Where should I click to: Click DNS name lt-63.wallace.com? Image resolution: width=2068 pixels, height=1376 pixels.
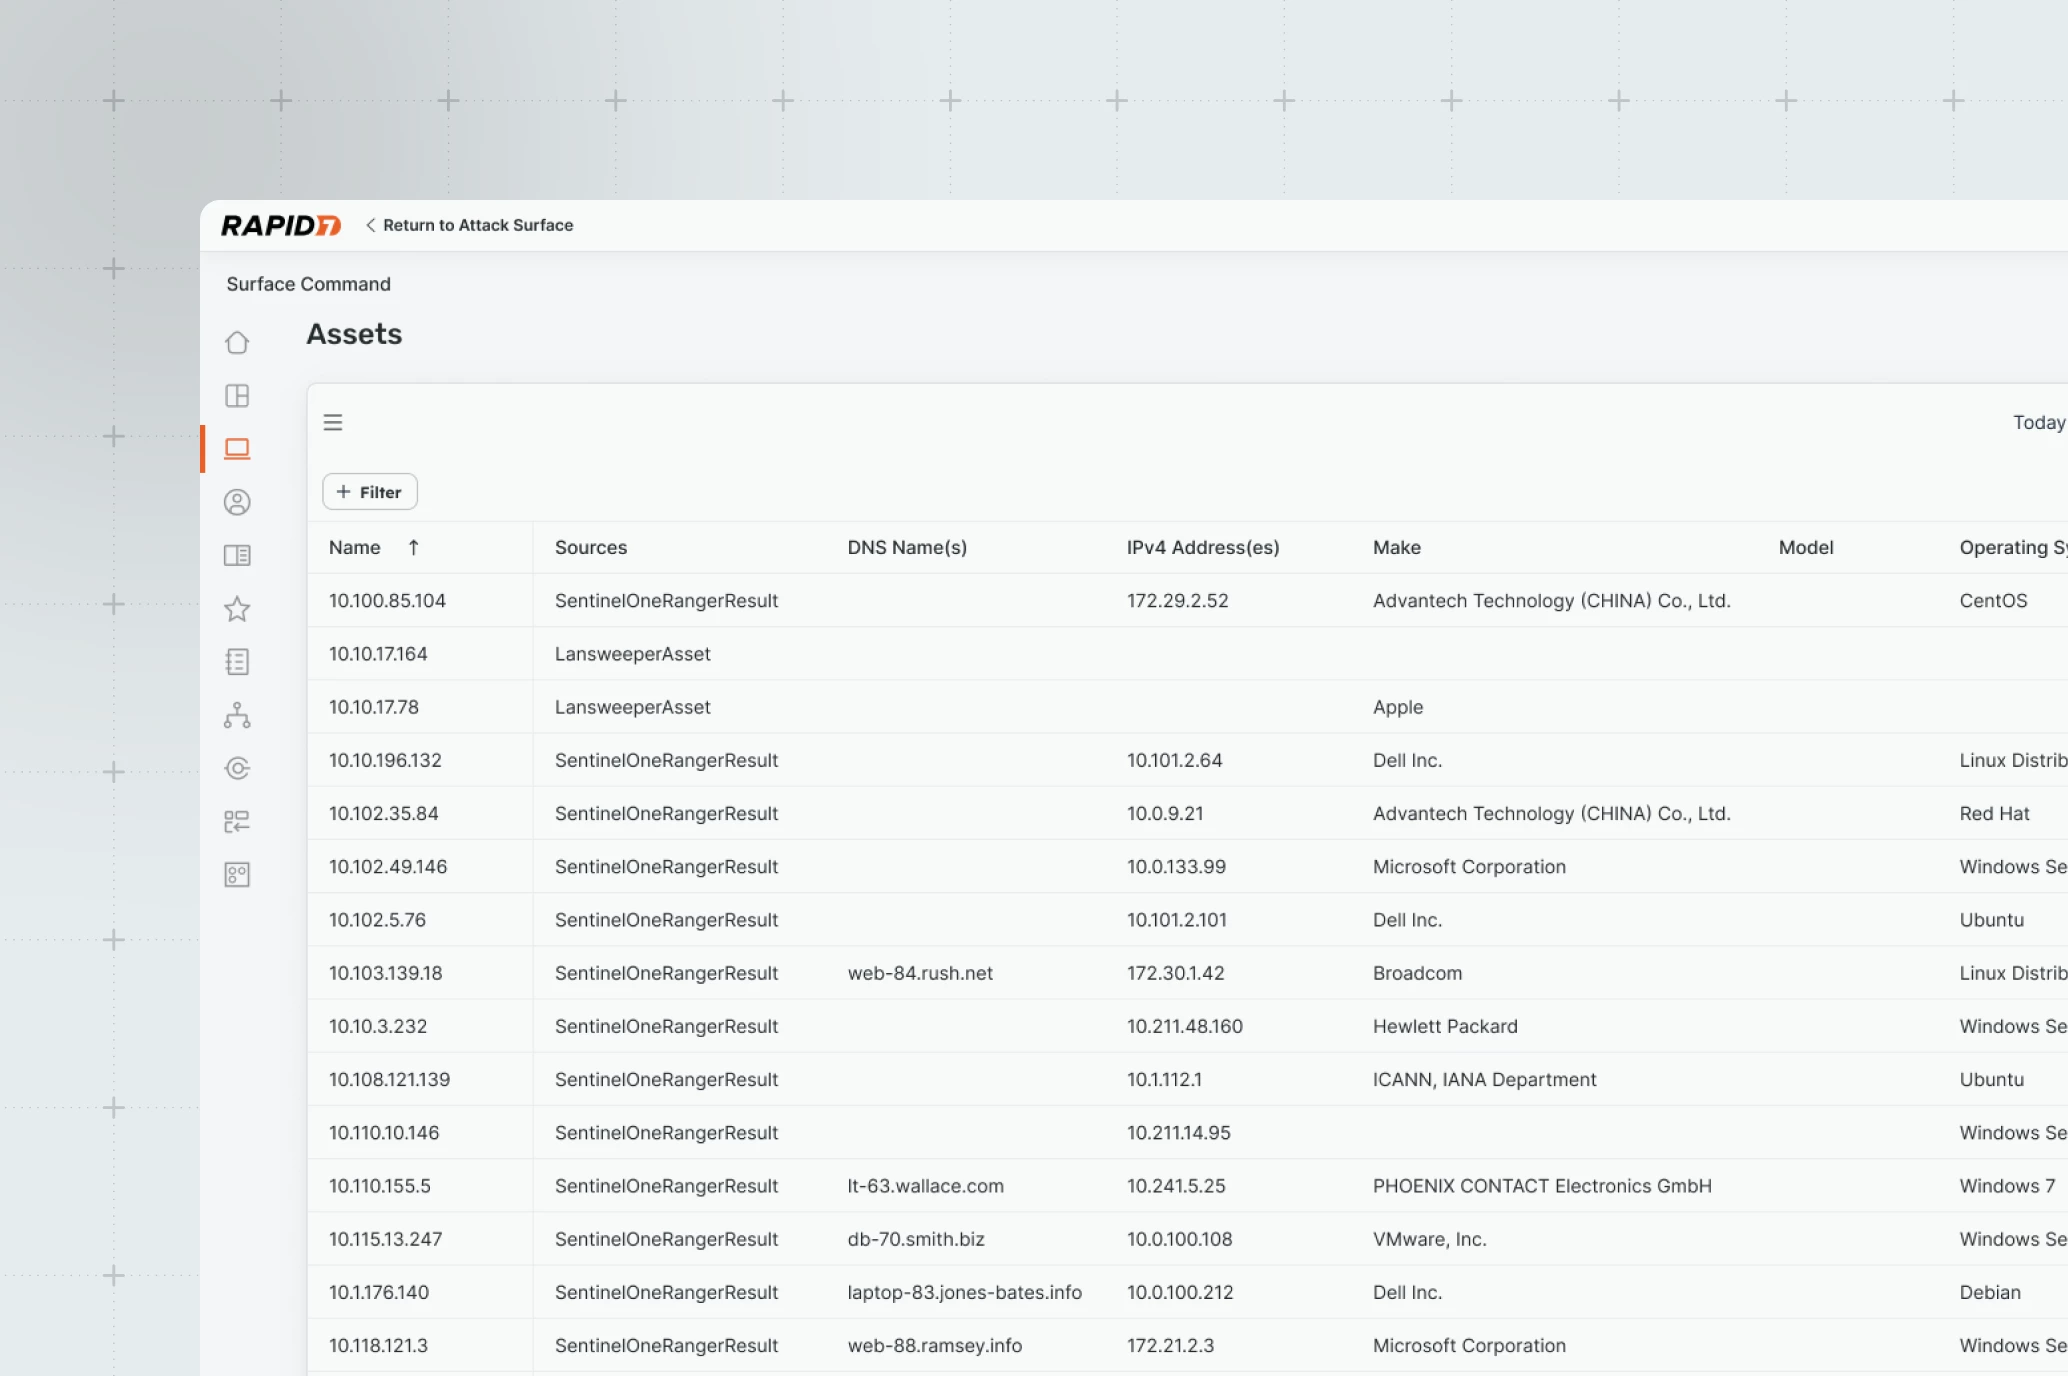(x=925, y=1186)
